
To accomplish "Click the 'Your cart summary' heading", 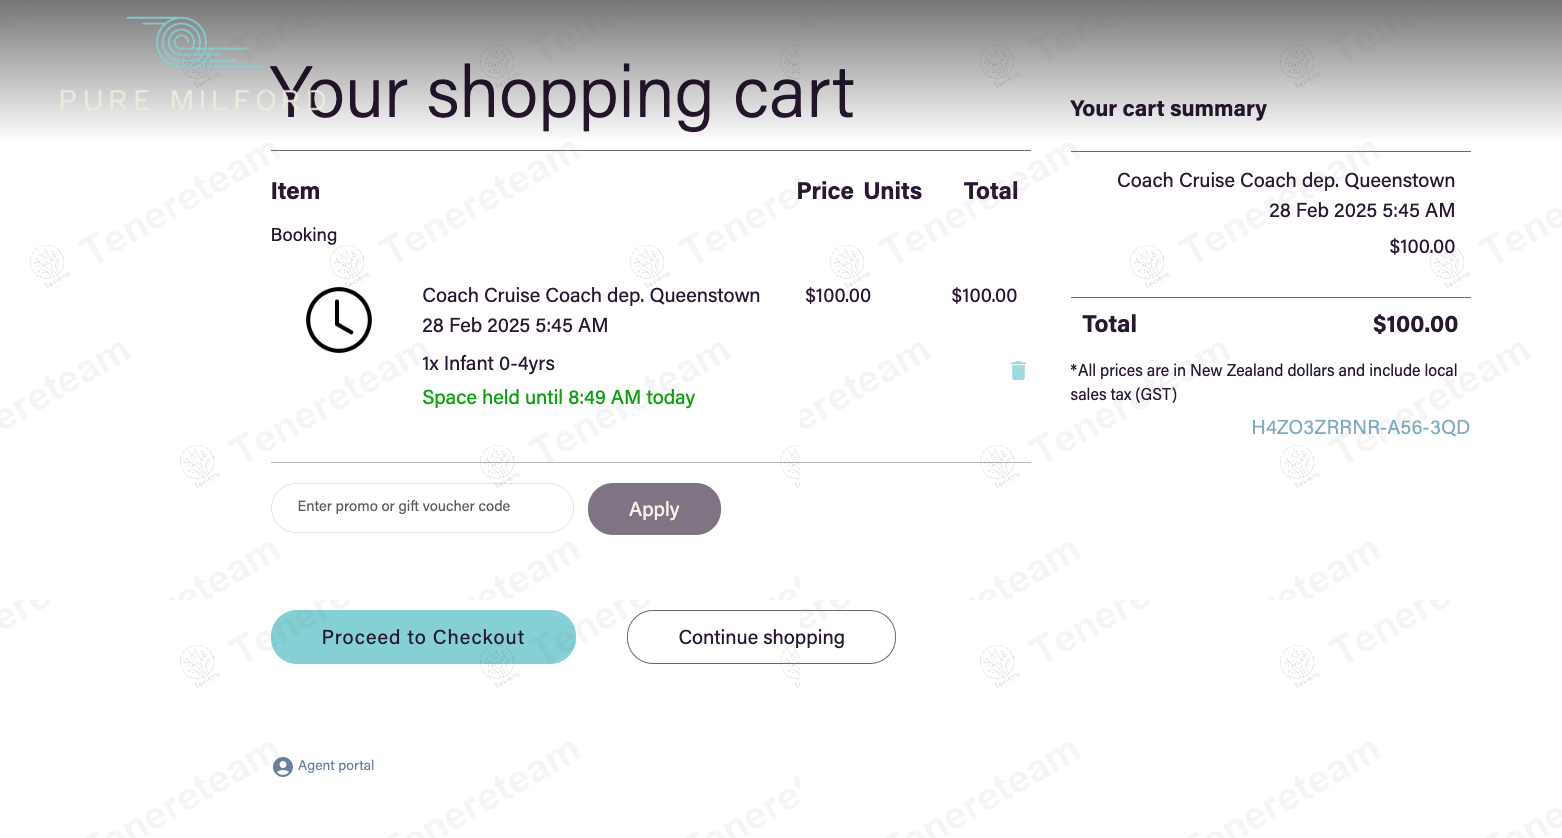I will [1168, 109].
